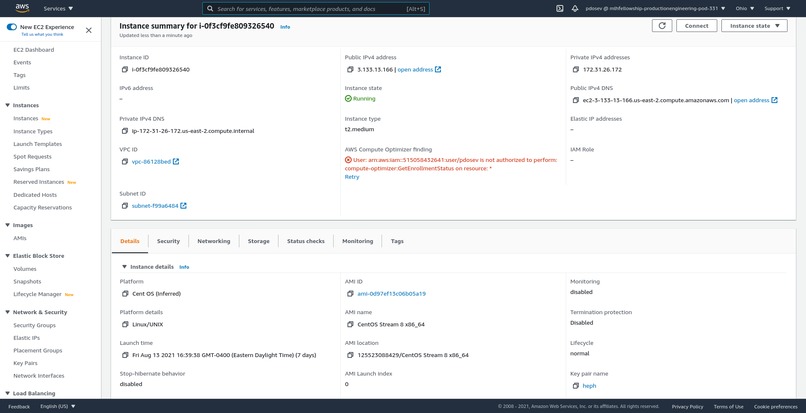Open the Support dropdown menu
806x413 pixels.
[x=777, y=9]
